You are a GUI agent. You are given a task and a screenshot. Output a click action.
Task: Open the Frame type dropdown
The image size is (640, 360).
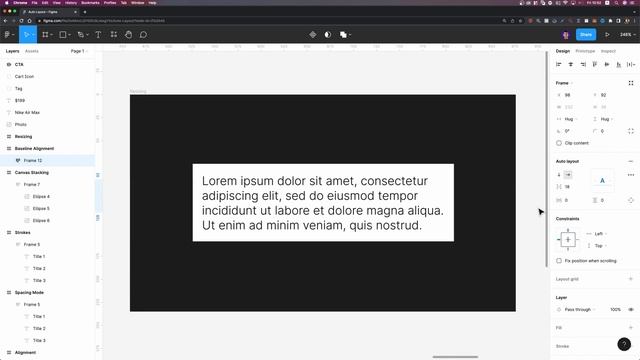pos(564,83)
